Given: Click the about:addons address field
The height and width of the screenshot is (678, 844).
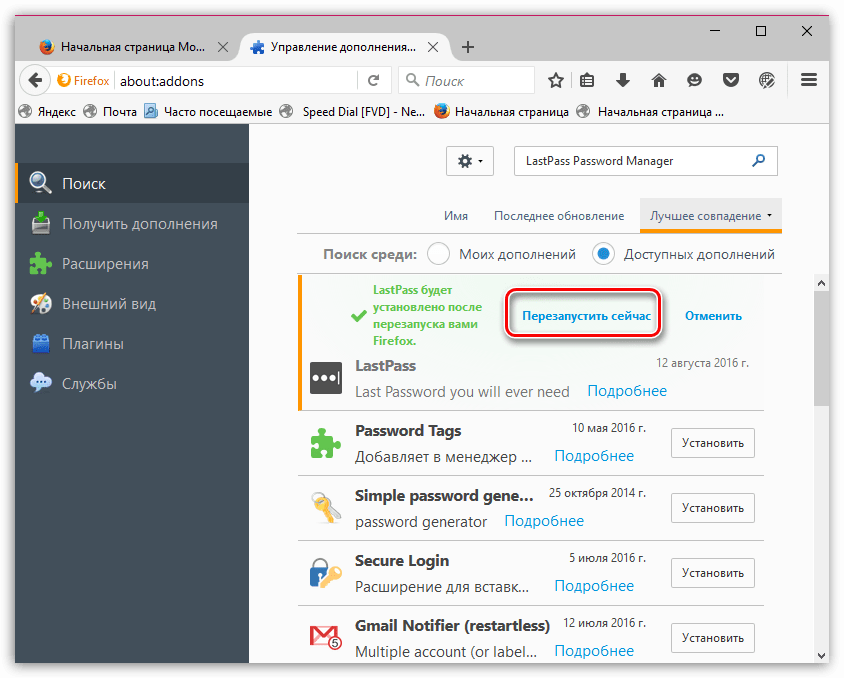Looking at the screenshot, I should [x=236, y=81].
